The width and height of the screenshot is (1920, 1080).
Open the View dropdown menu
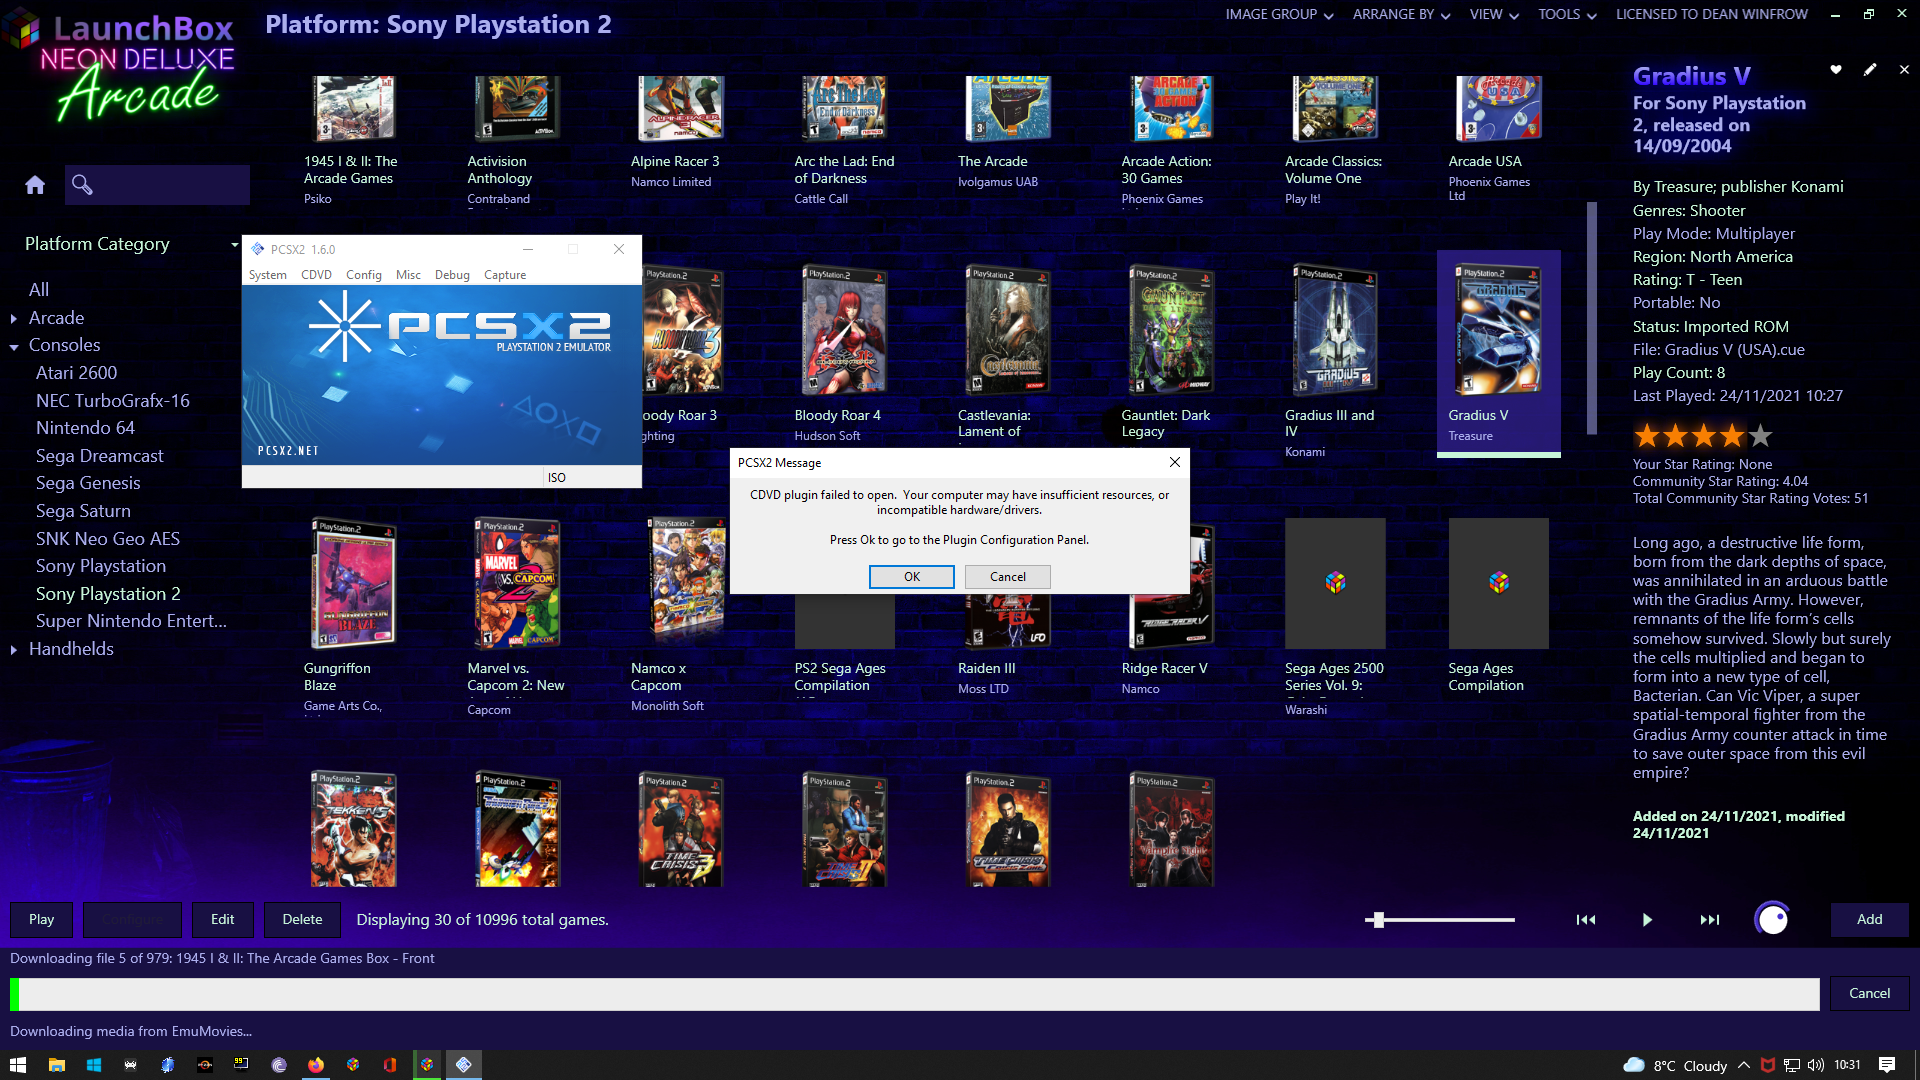click(1494, 15)
